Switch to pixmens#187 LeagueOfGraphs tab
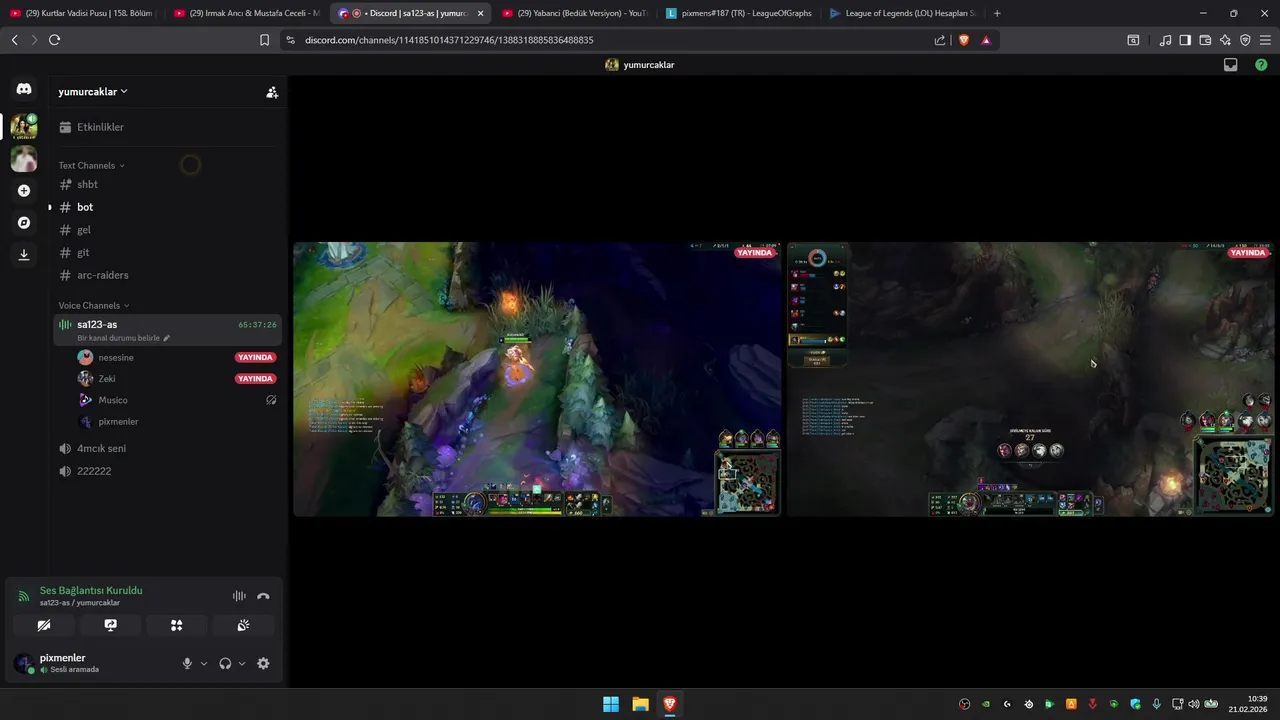The height and width of the screenshot is (720, 1280). [738, 13]
